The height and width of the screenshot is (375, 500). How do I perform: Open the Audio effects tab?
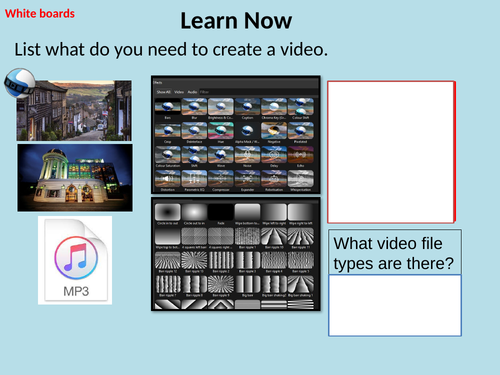coord(192,92)
